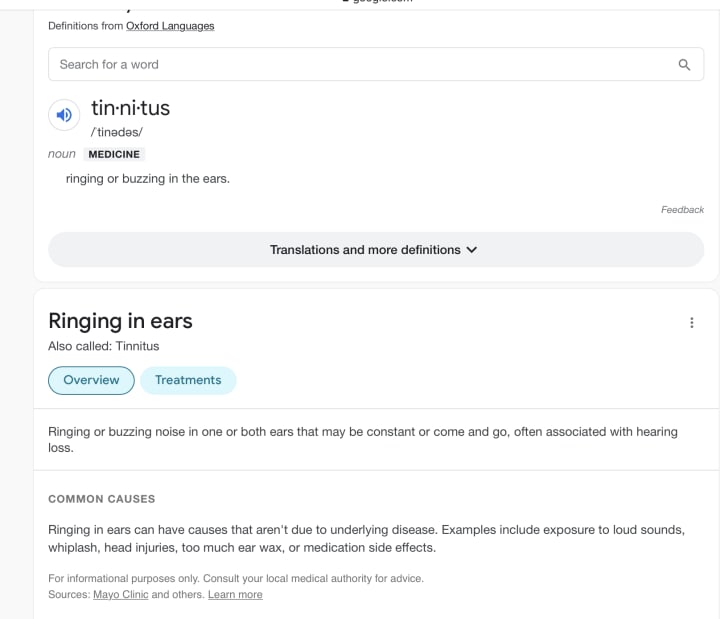
Task: Select the Overview tab
Action: [x=91, y=380]
